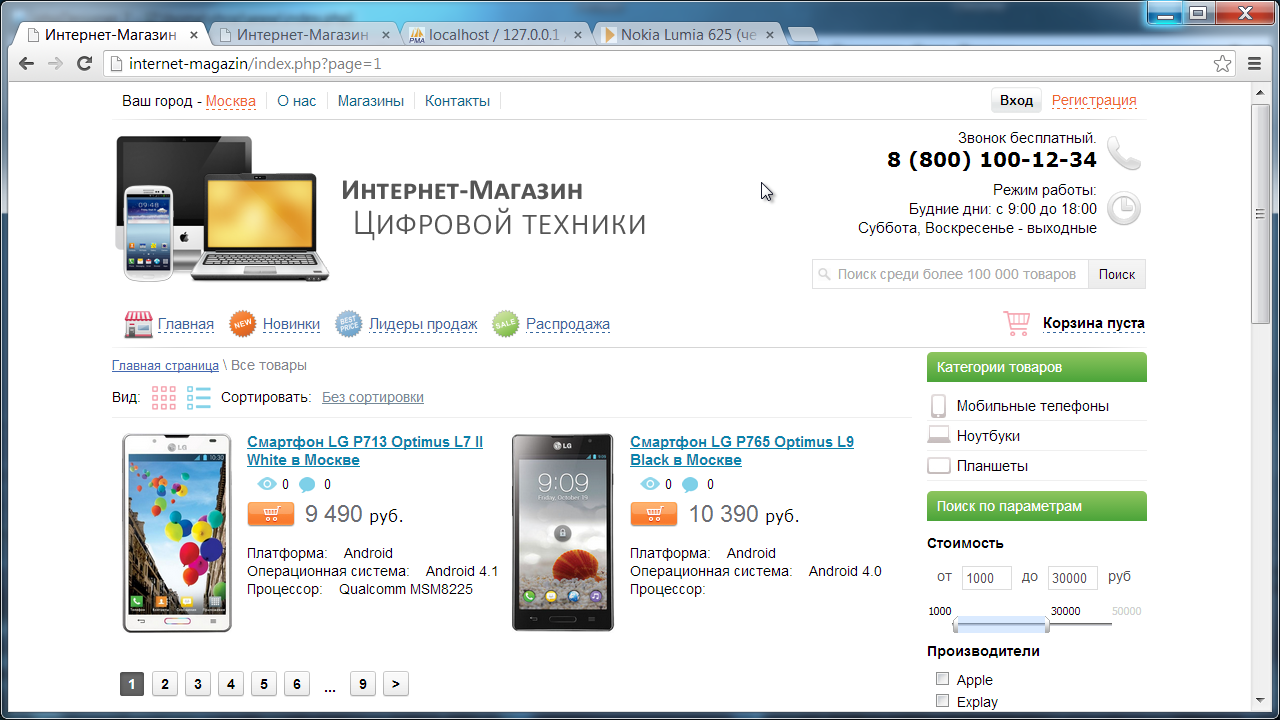The image size is (1280, 720).
Task: Click the clock working hours icon
Action: point(1124,209)
